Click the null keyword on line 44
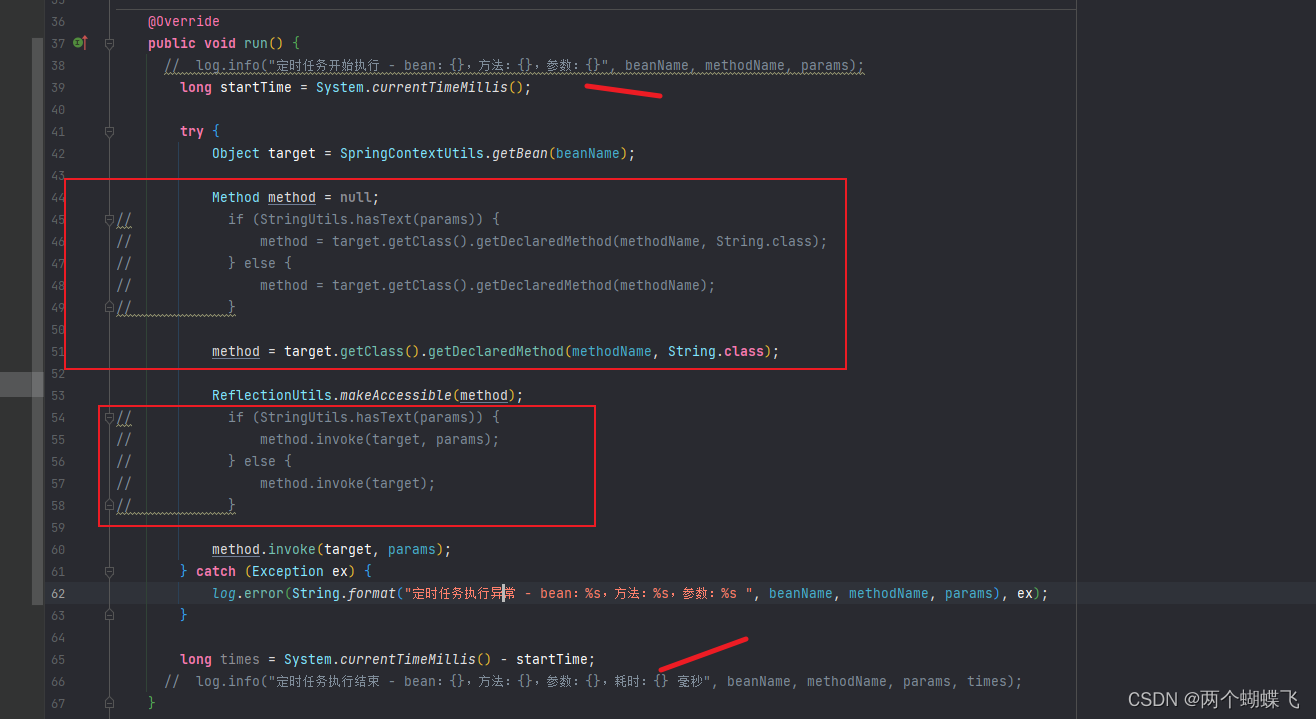1316x719 pixels. tap(356, 197)
